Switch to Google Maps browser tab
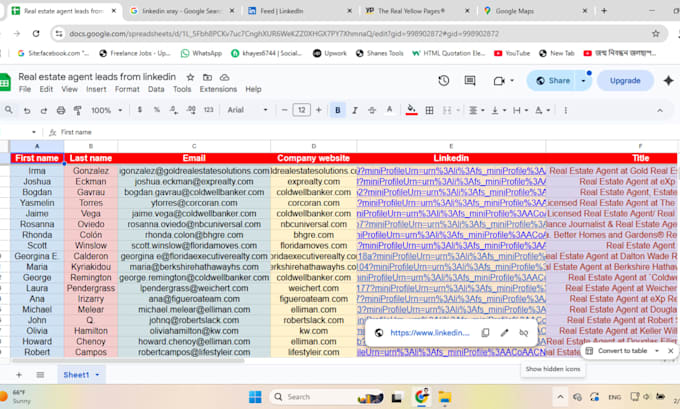 [534, 11]
